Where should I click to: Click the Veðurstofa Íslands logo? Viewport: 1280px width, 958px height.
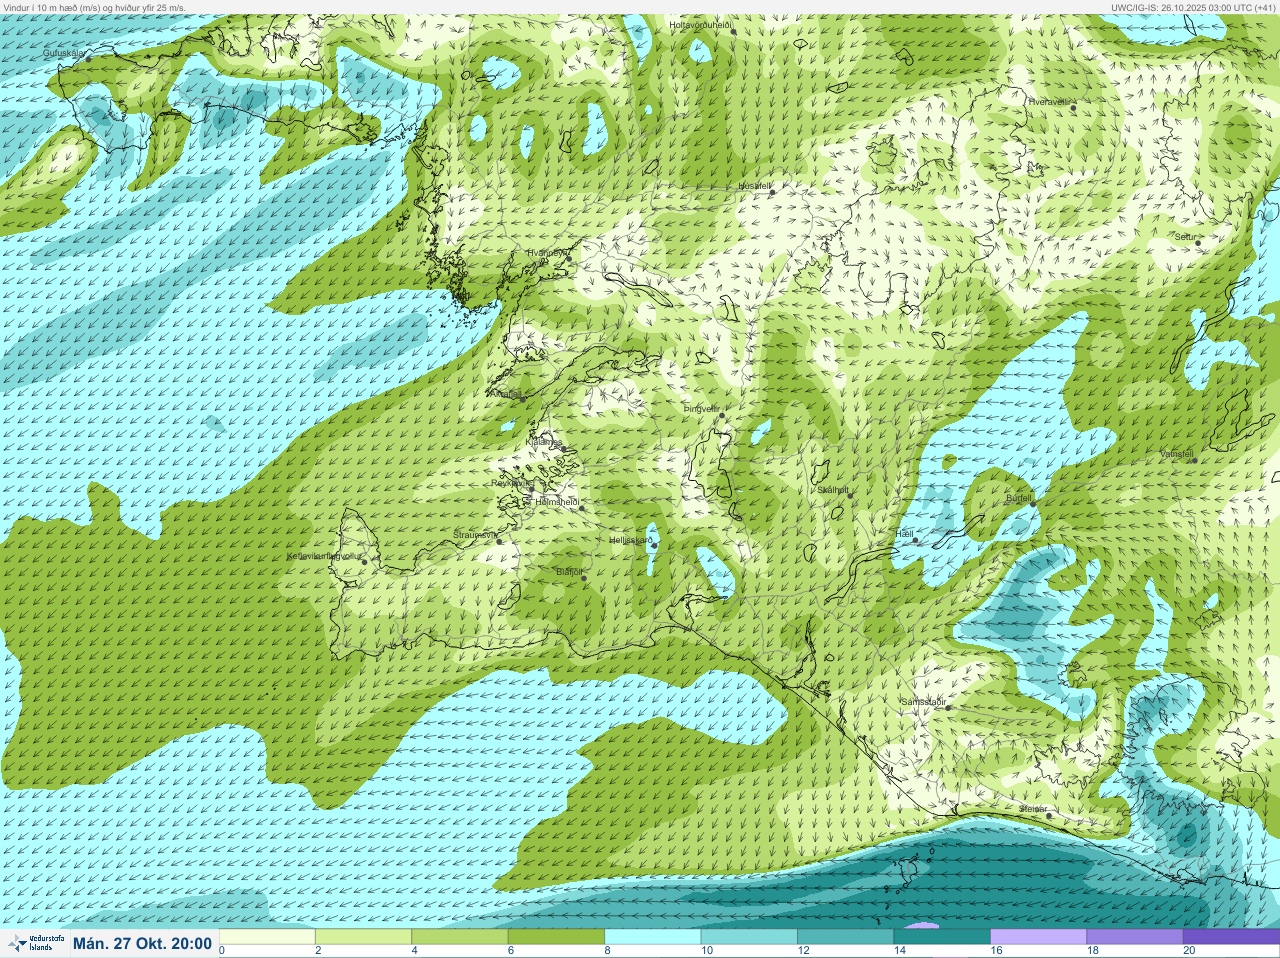[36, 943]
